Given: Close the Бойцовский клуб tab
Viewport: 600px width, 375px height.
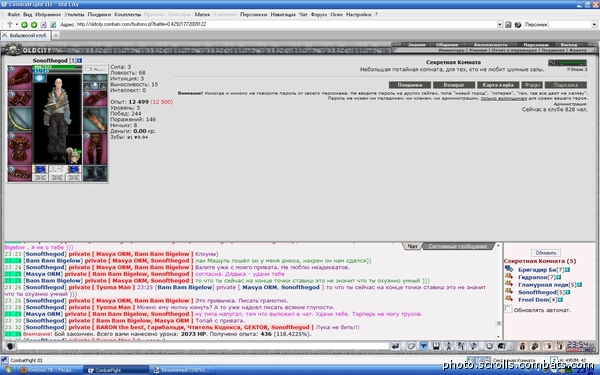Looking at the screenshot, I should (x=5, y=35).
